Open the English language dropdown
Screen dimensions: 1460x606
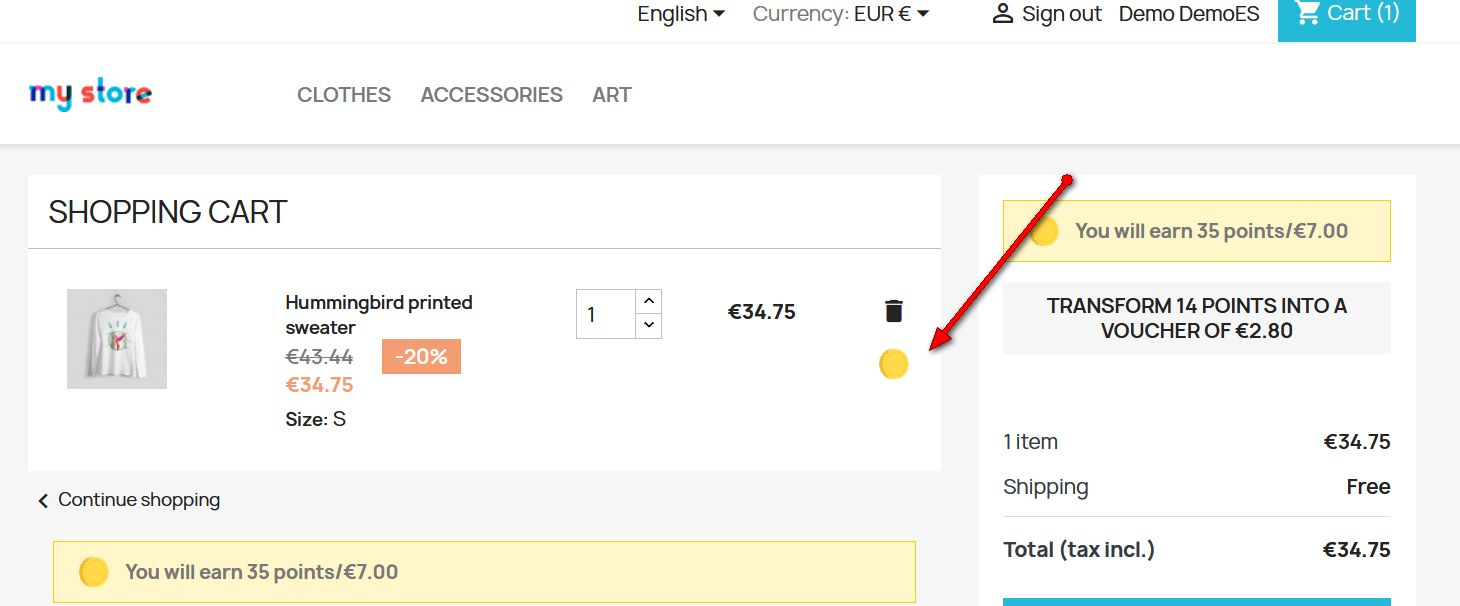click(x=681, y=14)
